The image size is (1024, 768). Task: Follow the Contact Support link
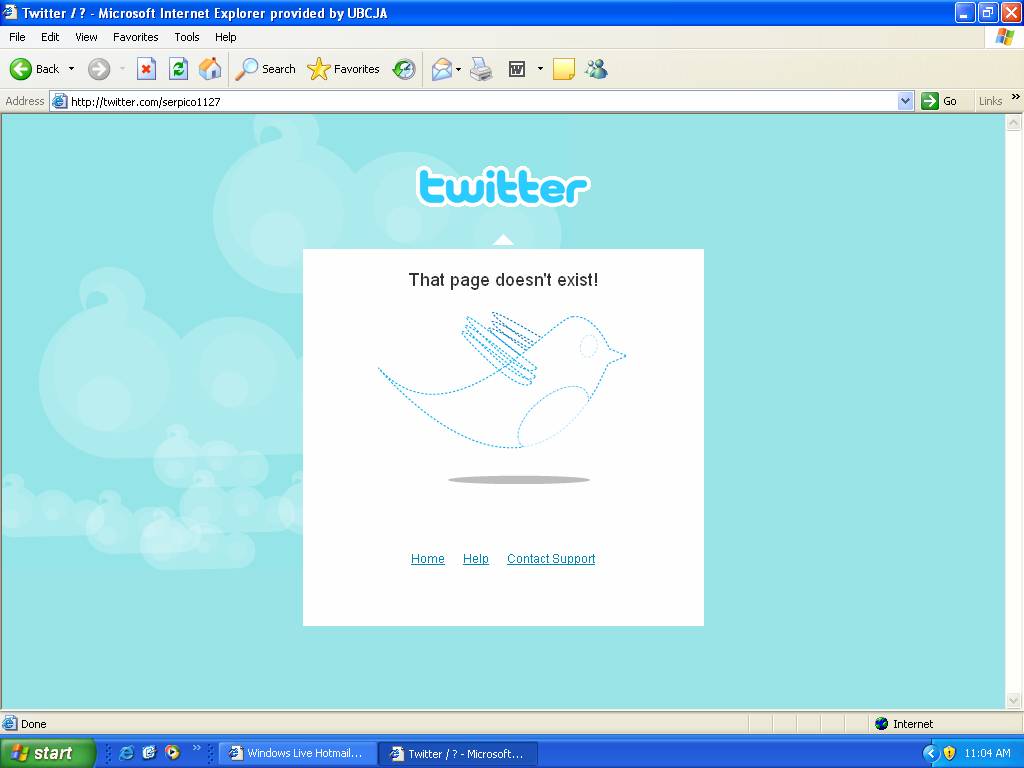(551, 559)
